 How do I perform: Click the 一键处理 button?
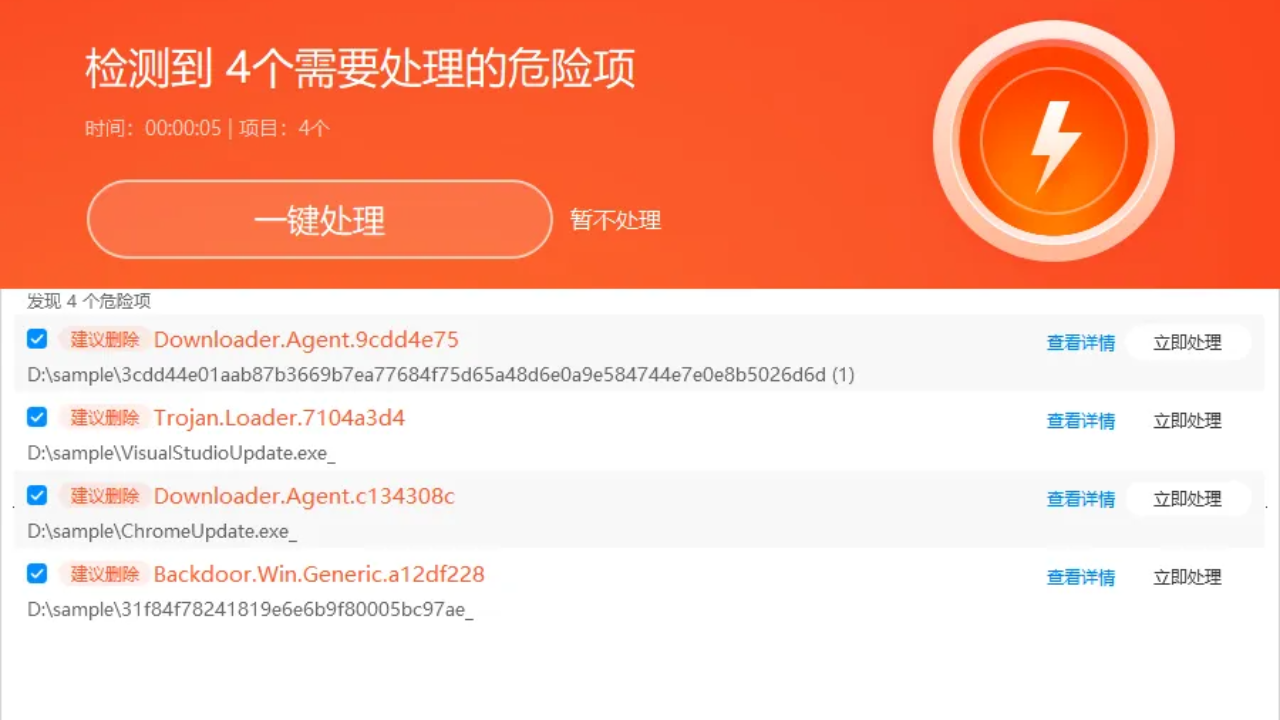pos(320,220)
